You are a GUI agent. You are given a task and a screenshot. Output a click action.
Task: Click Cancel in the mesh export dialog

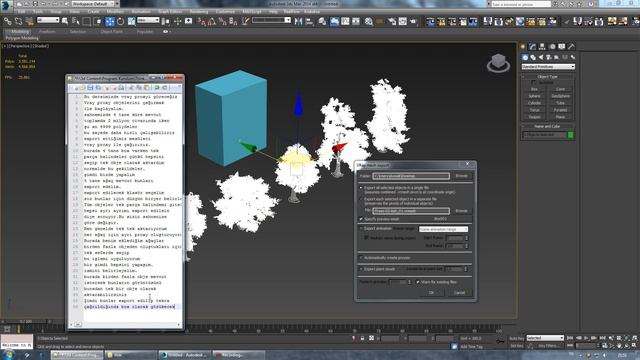tap(460, 293)
